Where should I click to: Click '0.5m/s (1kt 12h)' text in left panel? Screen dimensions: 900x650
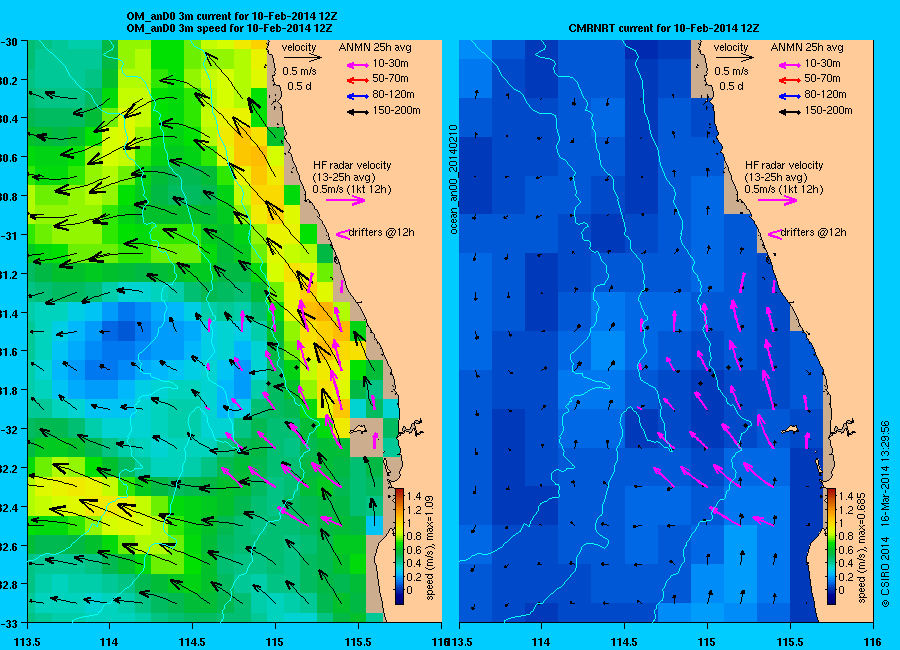click(352, 189)
